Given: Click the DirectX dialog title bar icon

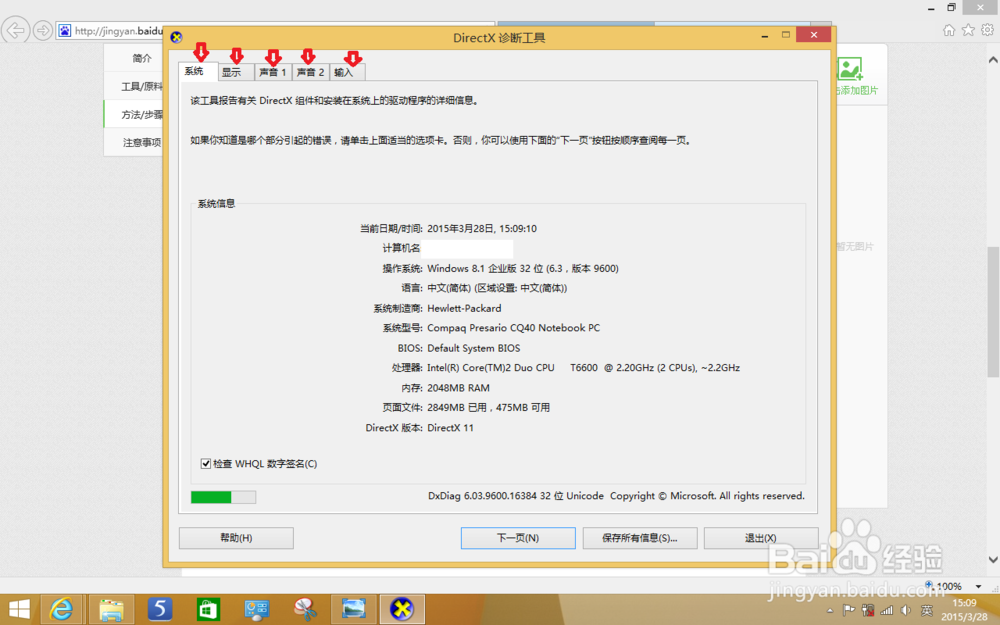Looking at the screenshot, I should tap(177, 37).
